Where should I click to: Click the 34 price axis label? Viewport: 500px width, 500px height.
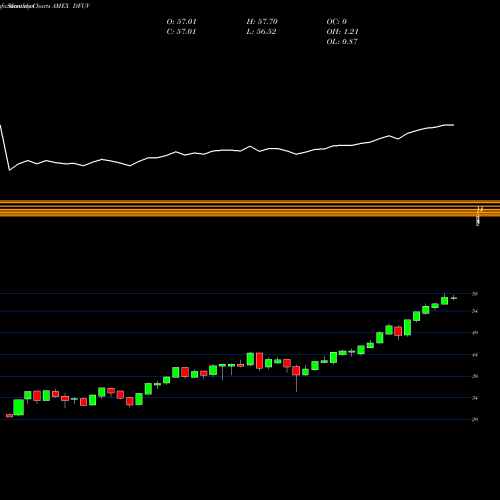tap(475, 398)
